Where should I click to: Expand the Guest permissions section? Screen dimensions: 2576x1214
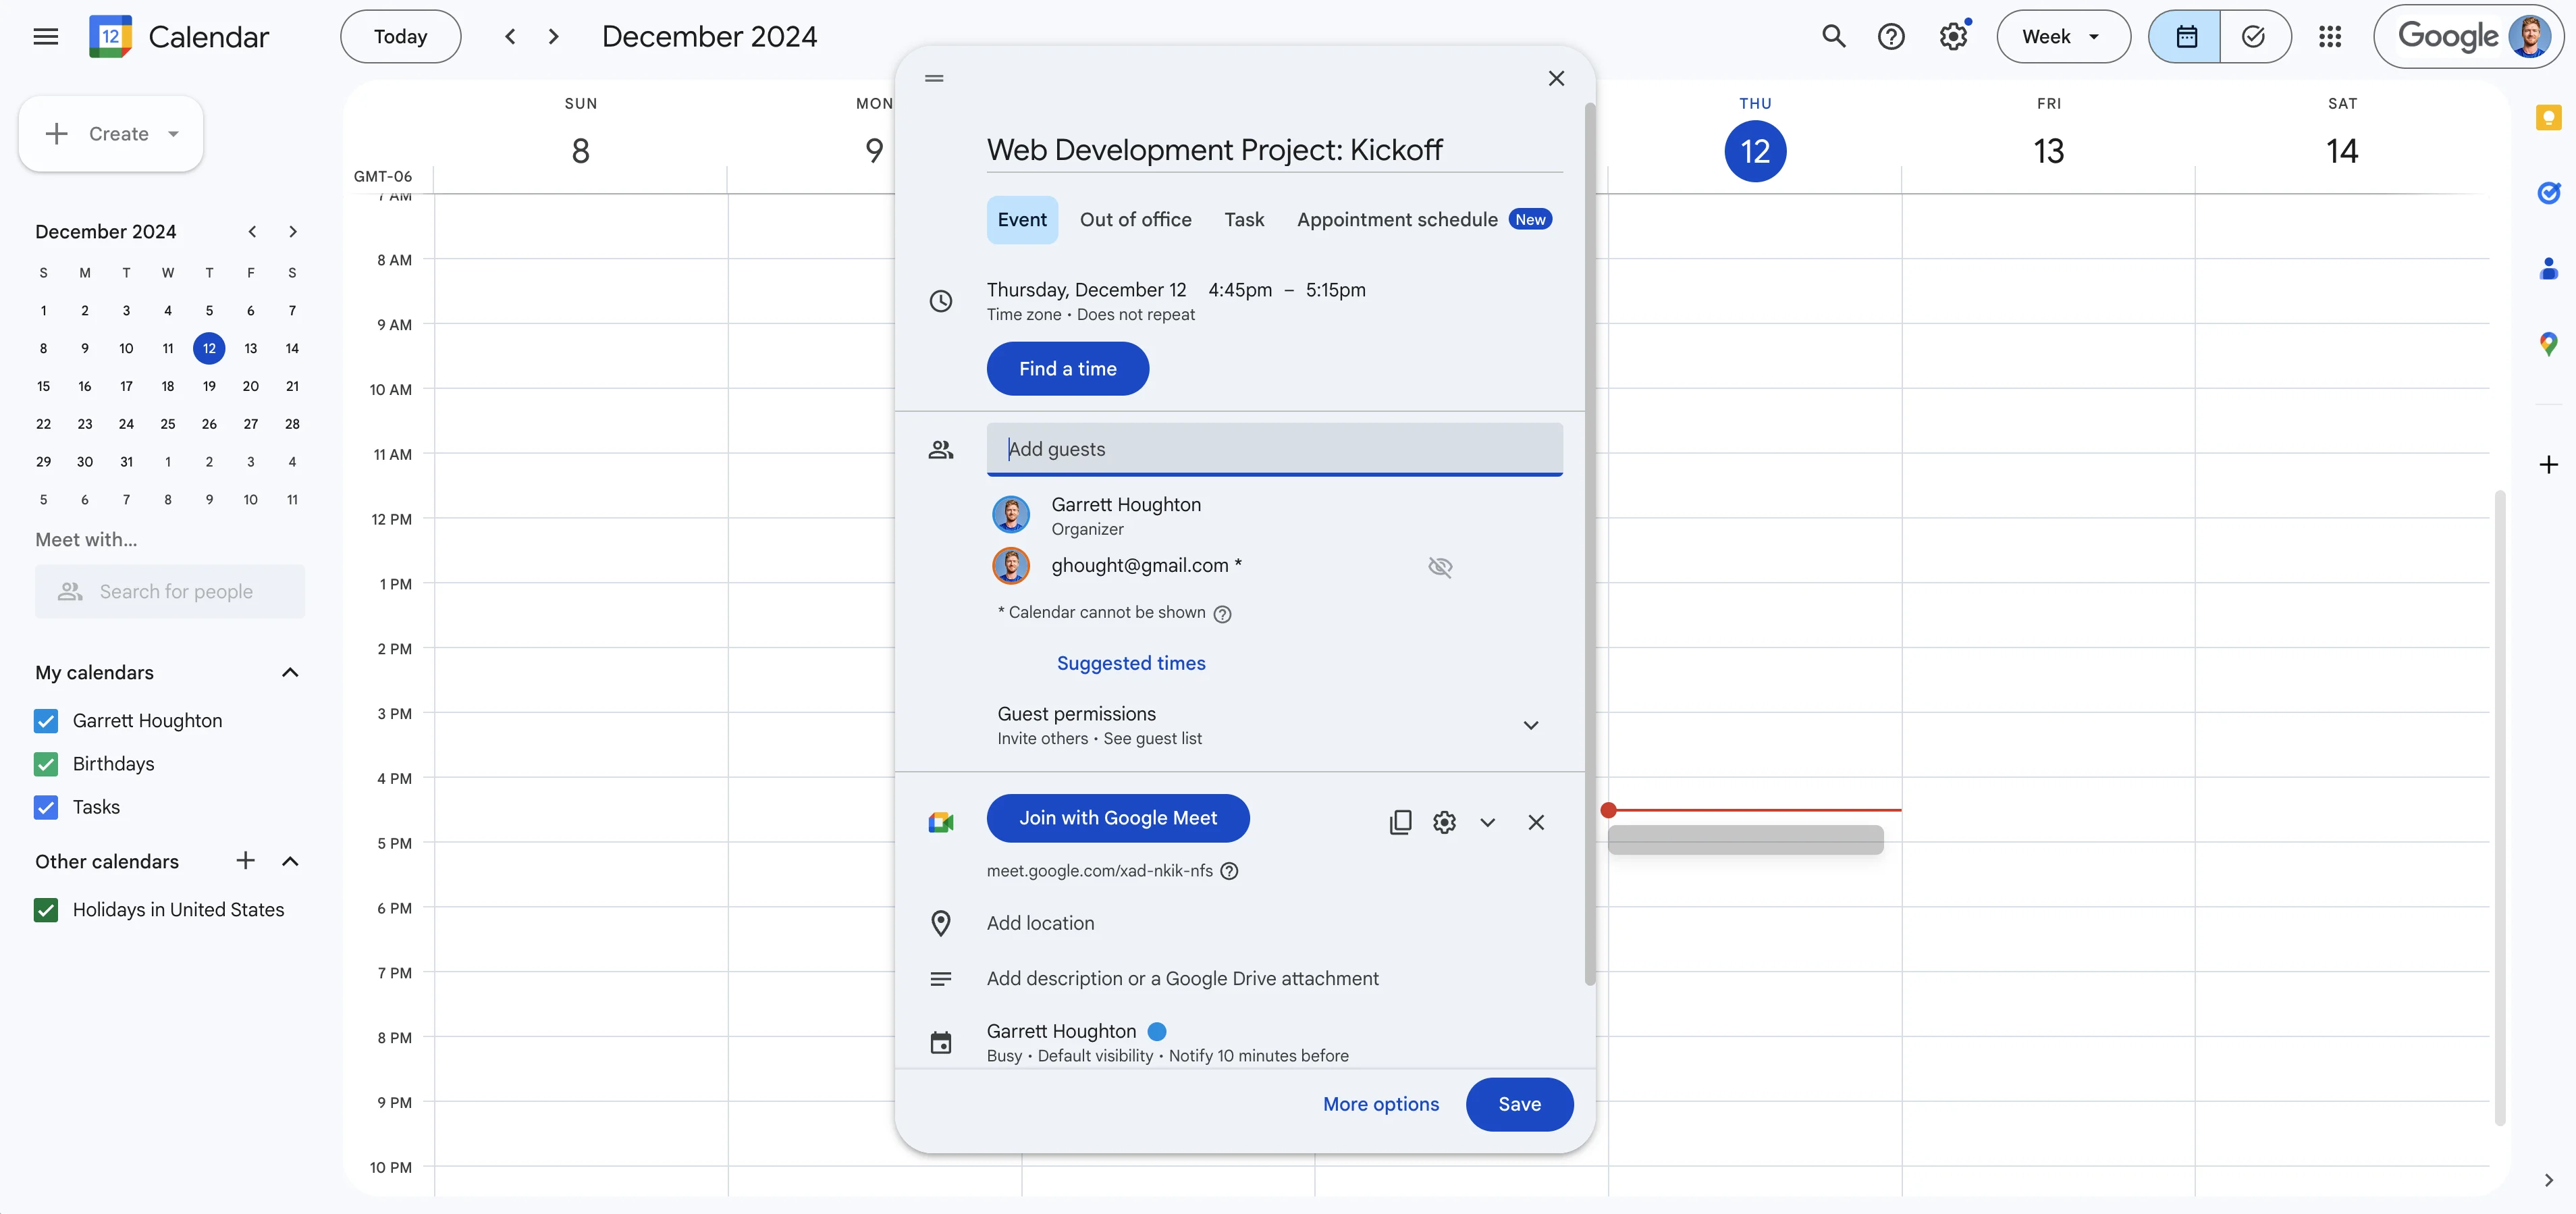[x=1530, y=725]
